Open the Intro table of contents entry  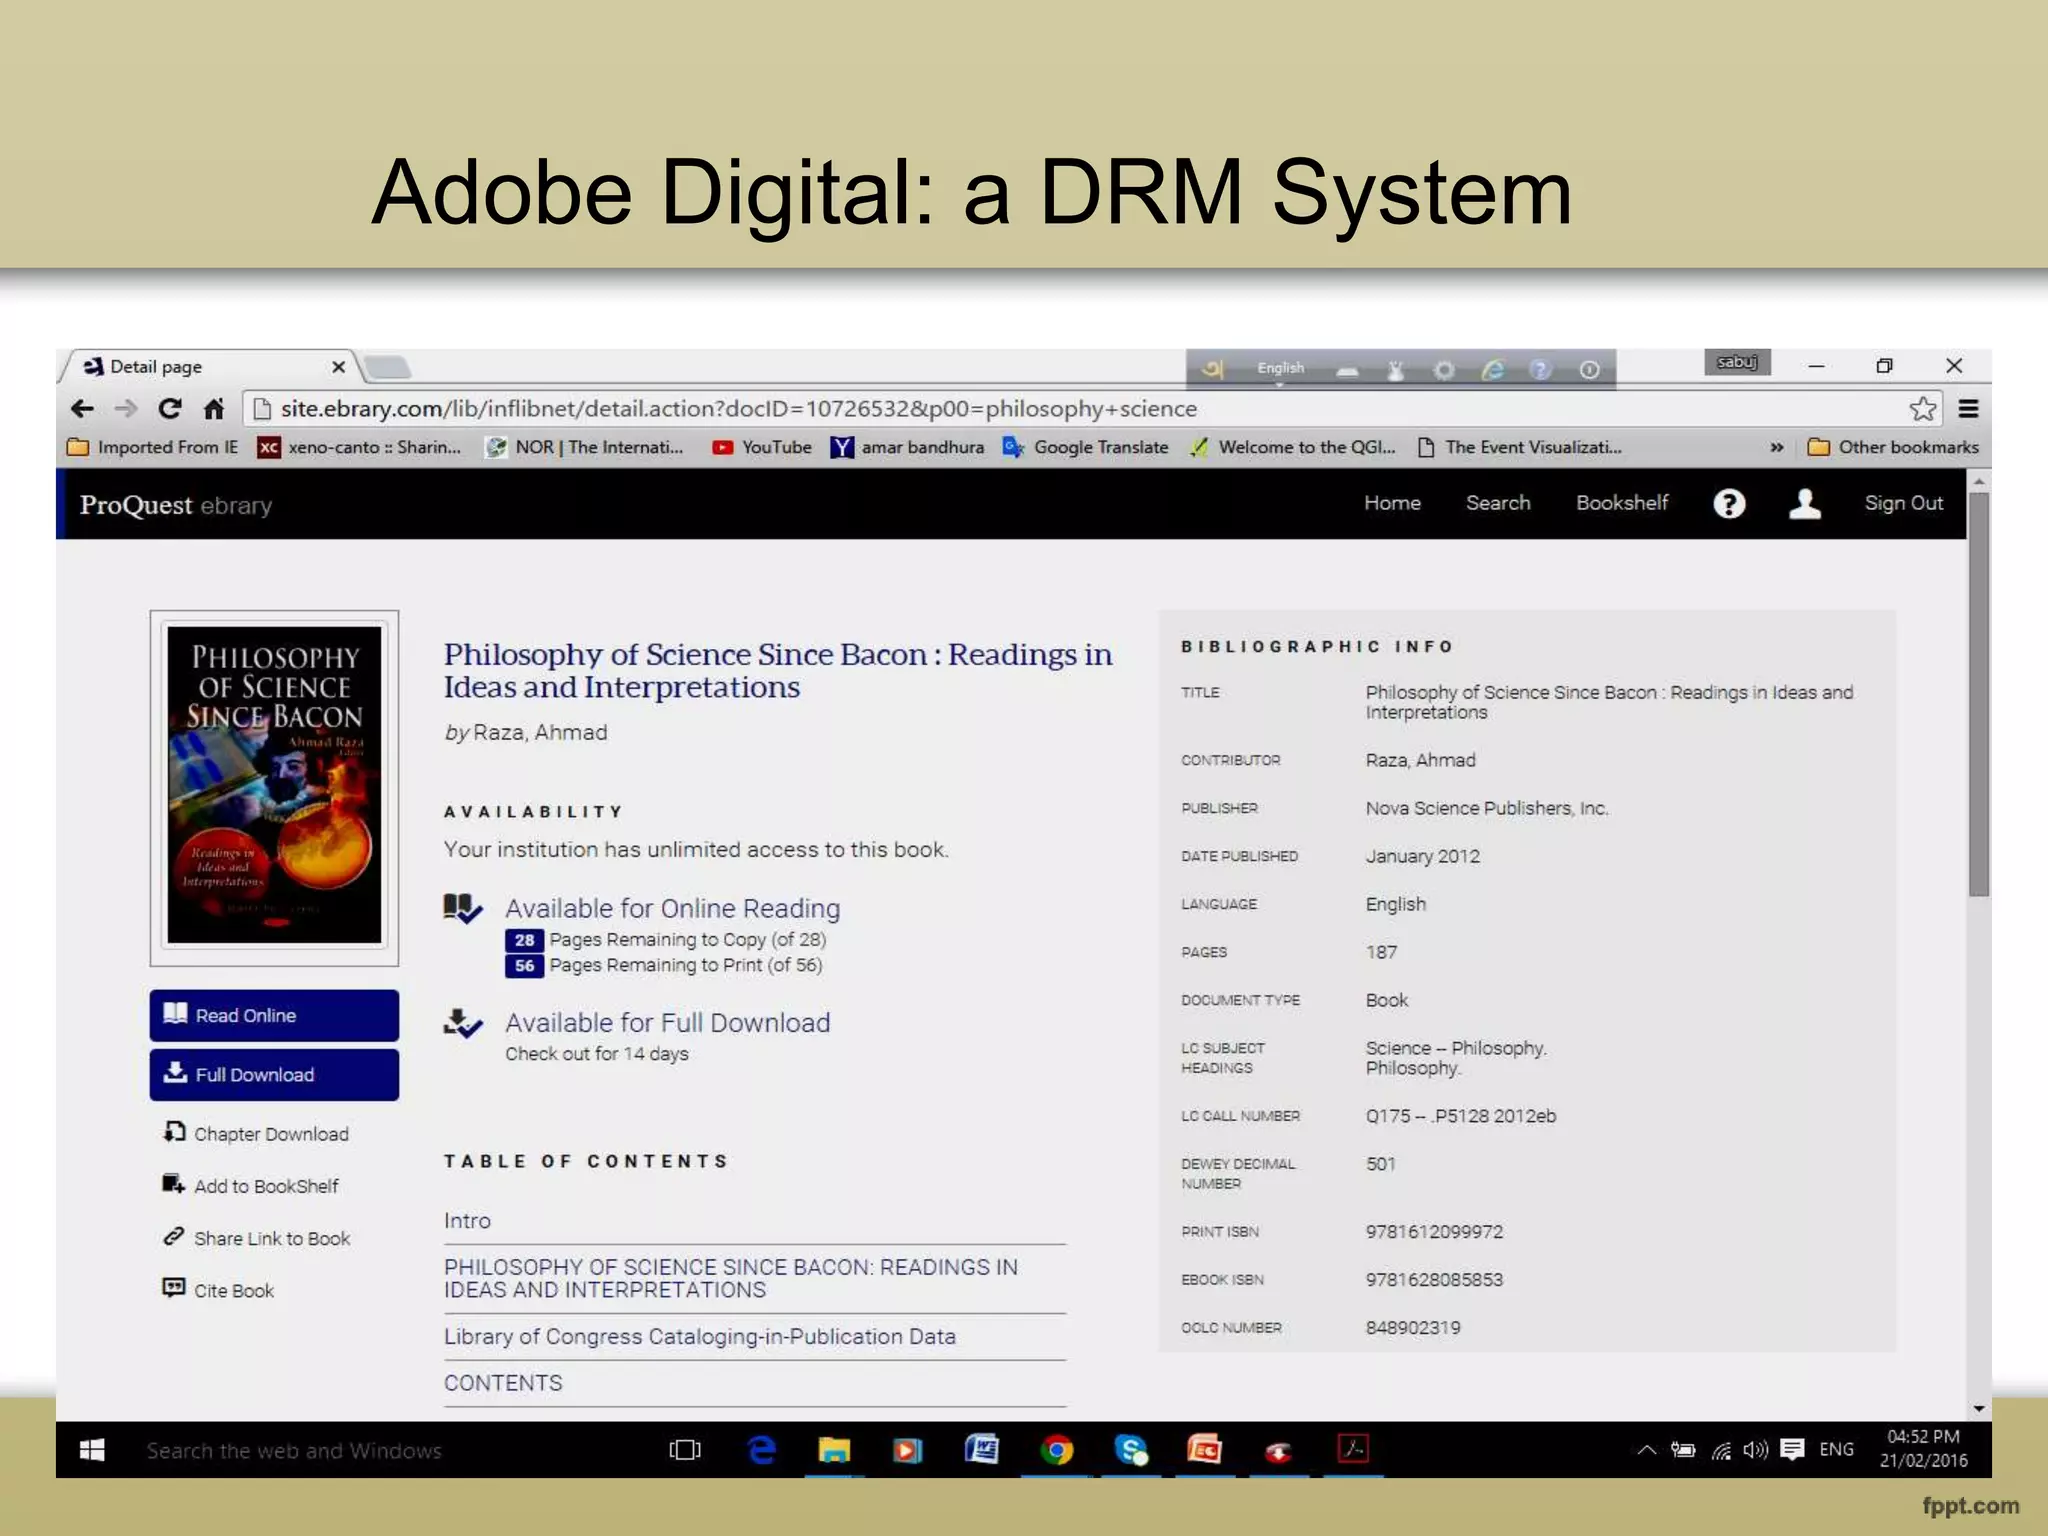point(467,1221)
